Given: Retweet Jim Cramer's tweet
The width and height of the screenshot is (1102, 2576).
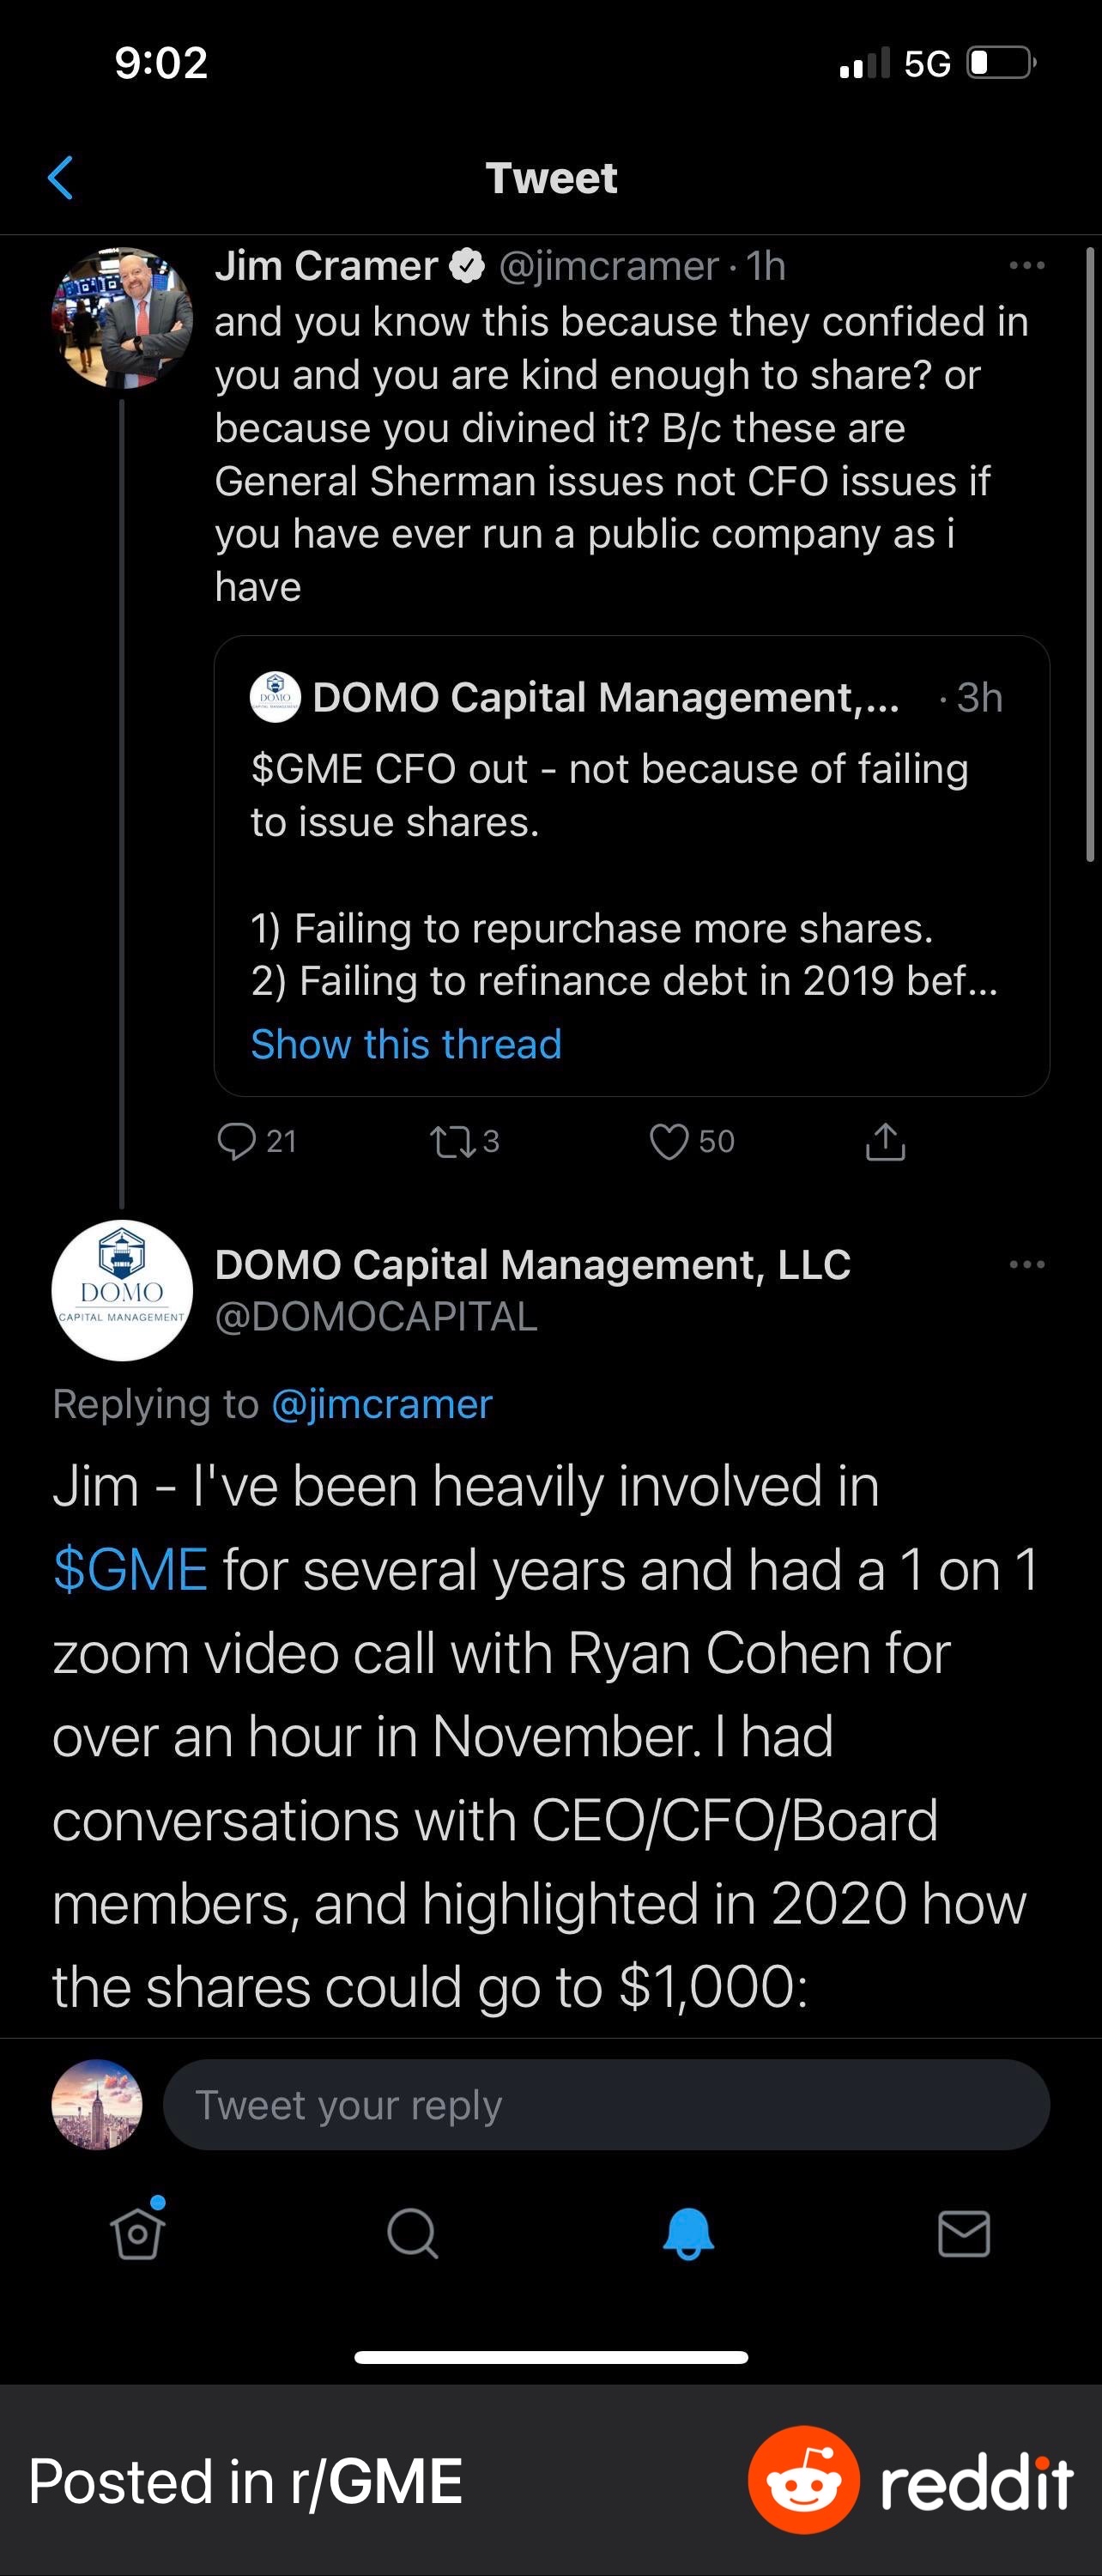Looking at the screenshot, I should tap(452, 1141).
